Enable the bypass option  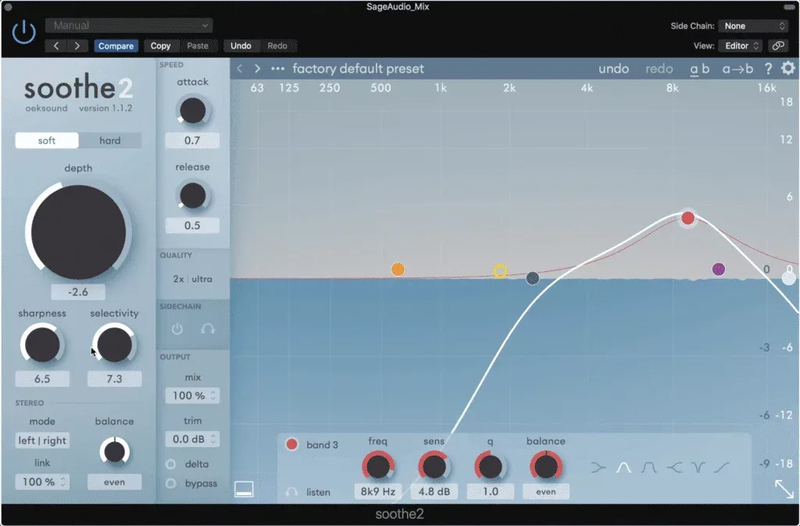click(x=171, y=483)
